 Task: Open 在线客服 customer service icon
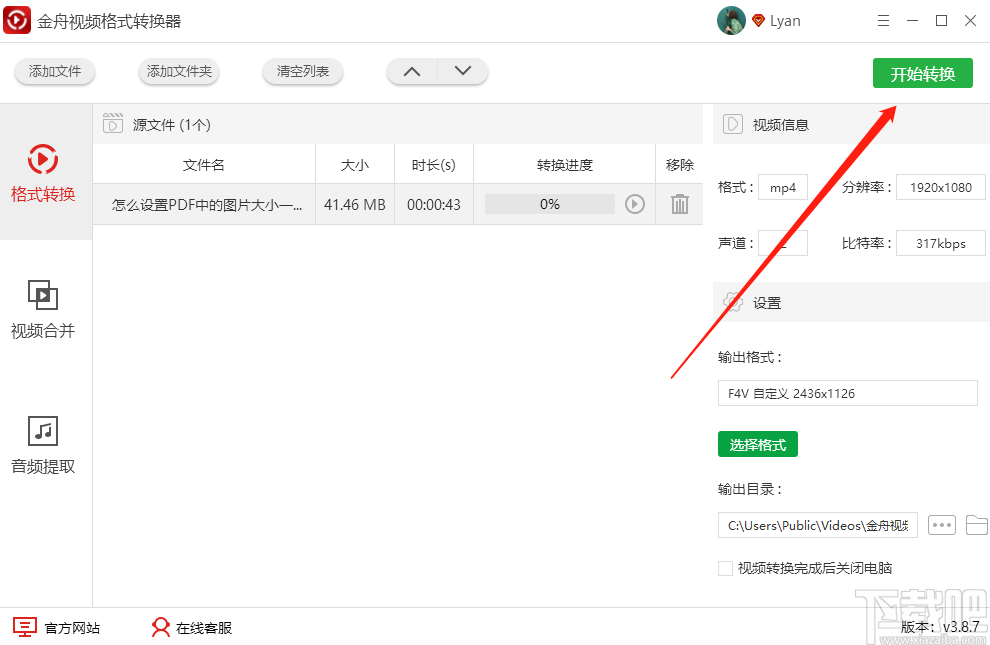tap(161, 627)
